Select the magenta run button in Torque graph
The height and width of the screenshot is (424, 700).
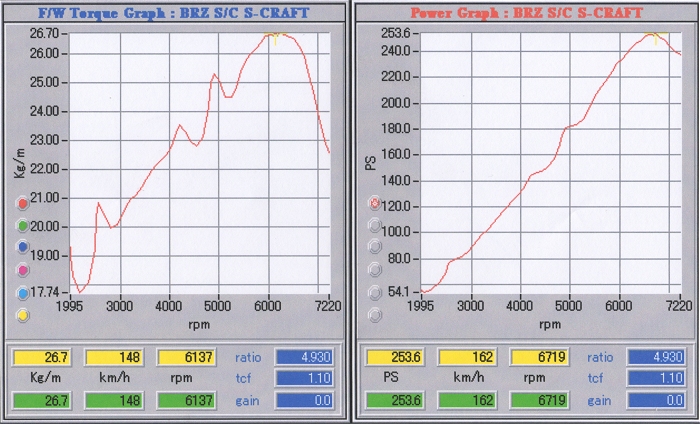click(22, 270)
